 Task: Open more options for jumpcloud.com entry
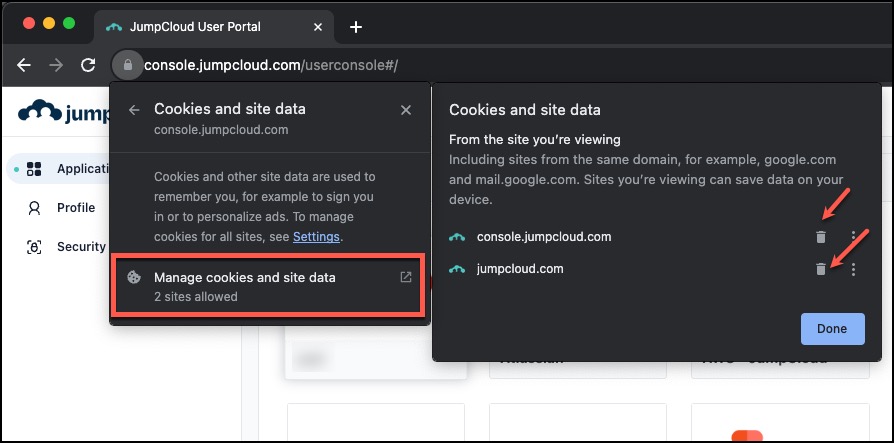[853, 269]
